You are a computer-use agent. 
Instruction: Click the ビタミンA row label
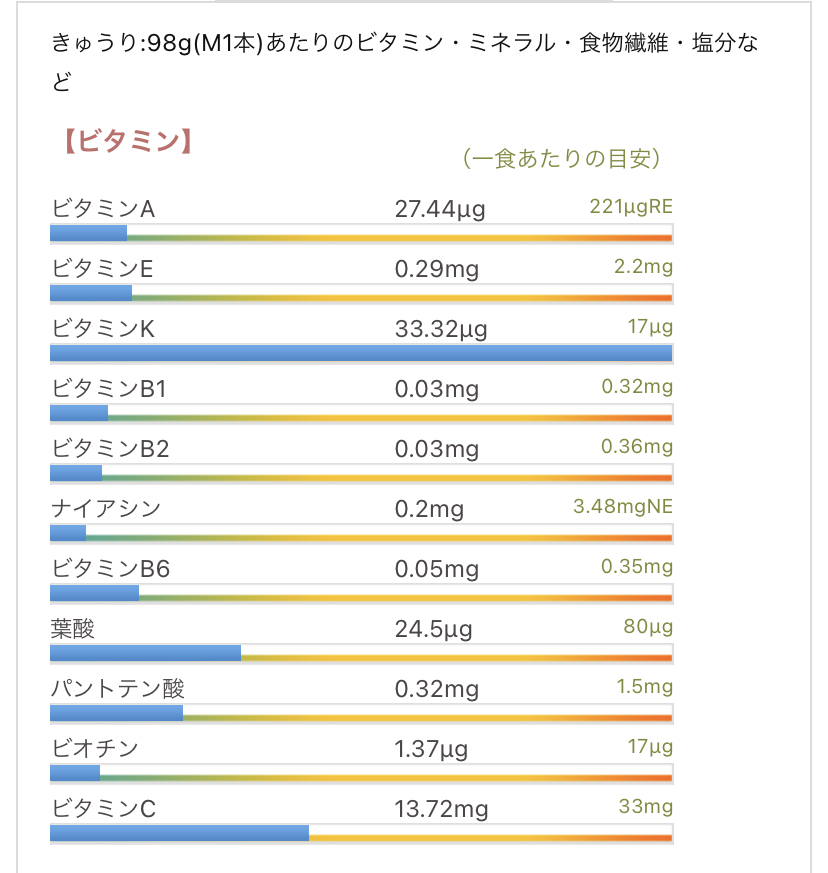click(x=103, y=209)
